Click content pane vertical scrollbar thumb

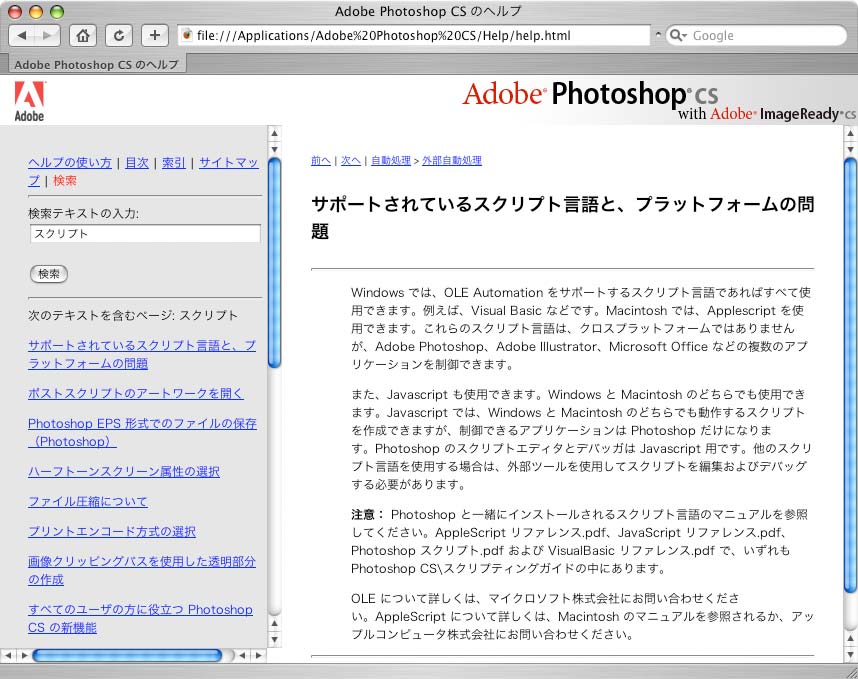tap(850, 376)
